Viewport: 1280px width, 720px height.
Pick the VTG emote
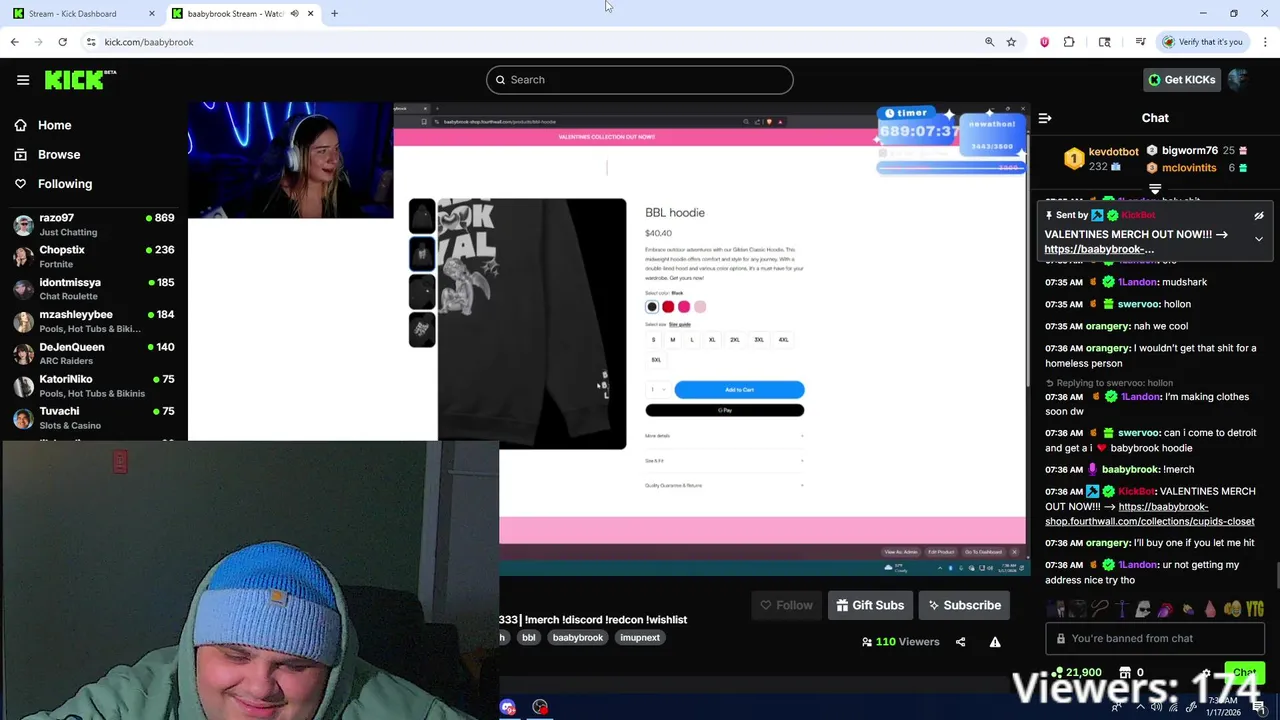coord(1255,608)
